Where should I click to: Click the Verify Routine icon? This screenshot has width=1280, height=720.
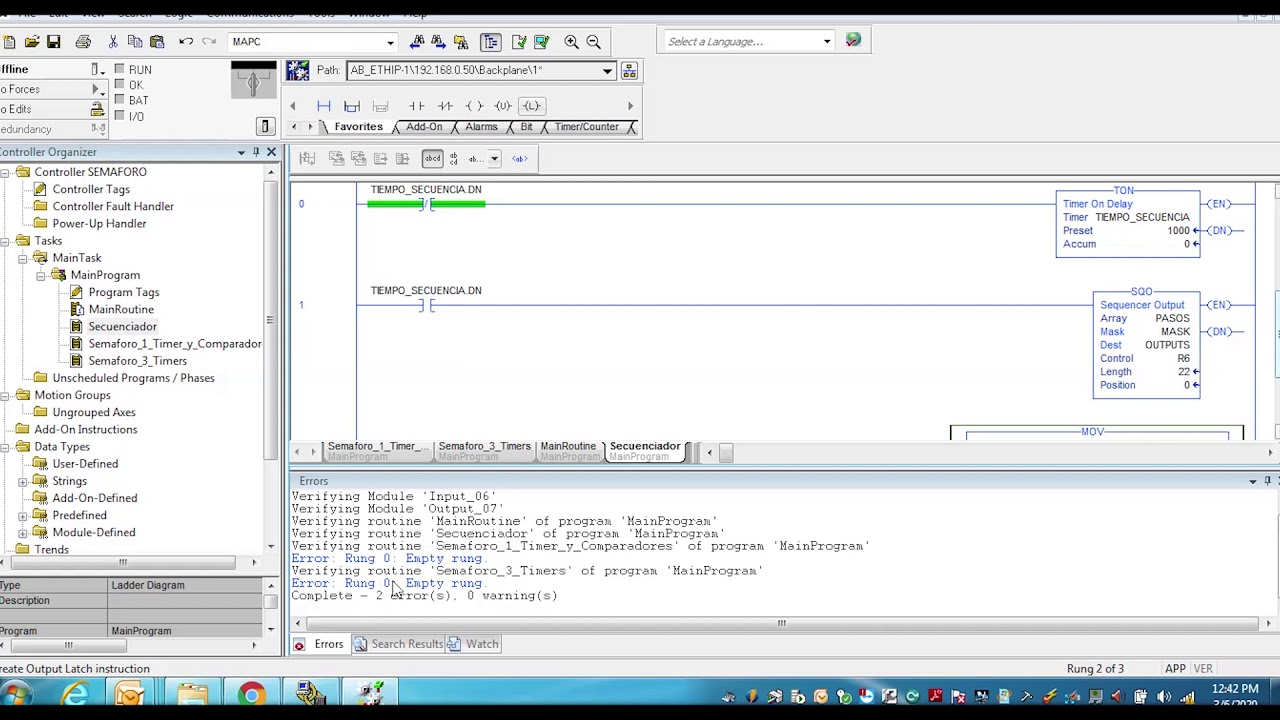tap(519, 42)
